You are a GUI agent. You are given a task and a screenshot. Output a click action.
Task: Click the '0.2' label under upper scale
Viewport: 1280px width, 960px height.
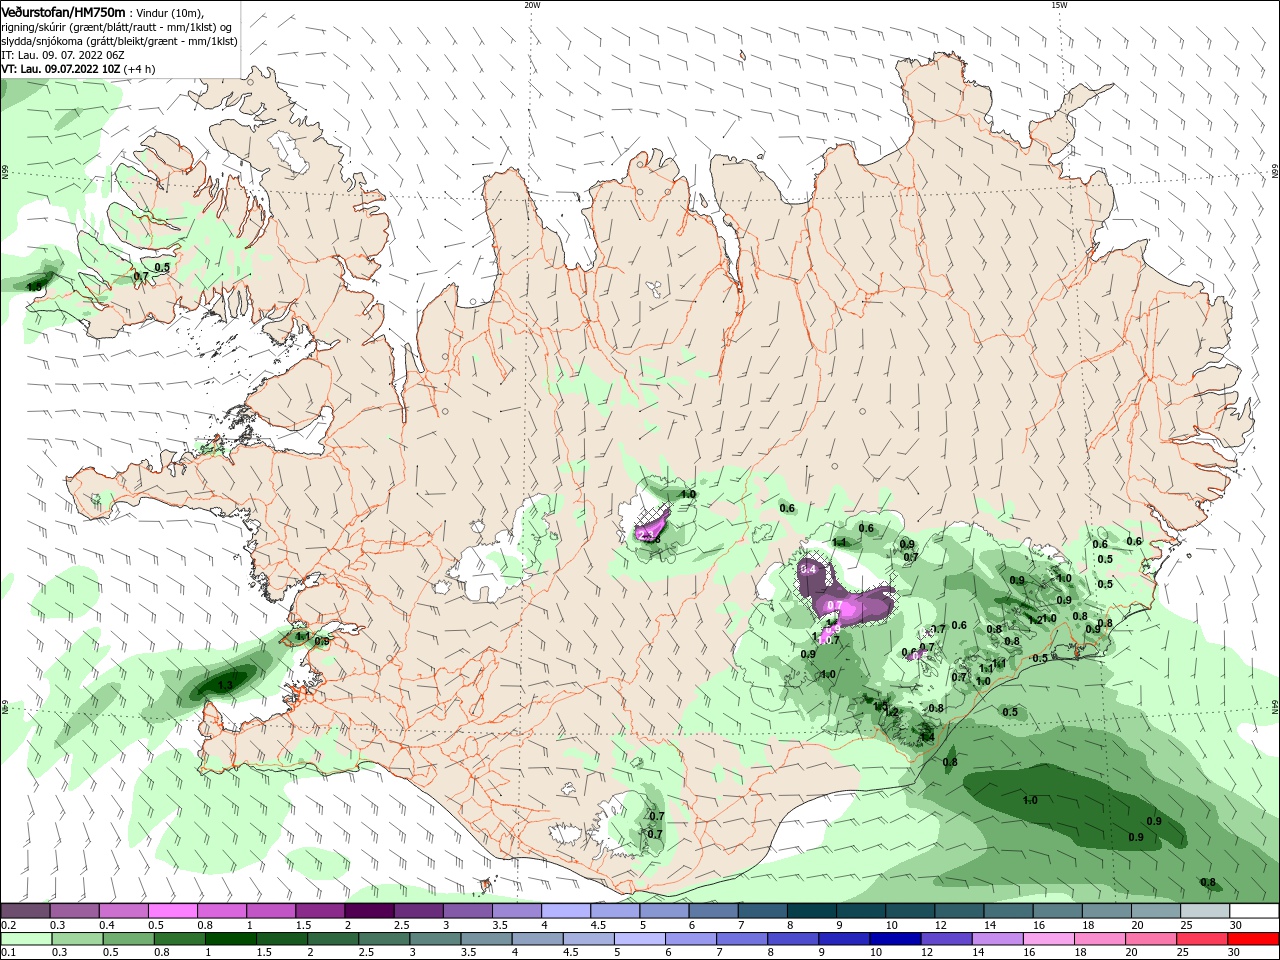tap(8, 925)
